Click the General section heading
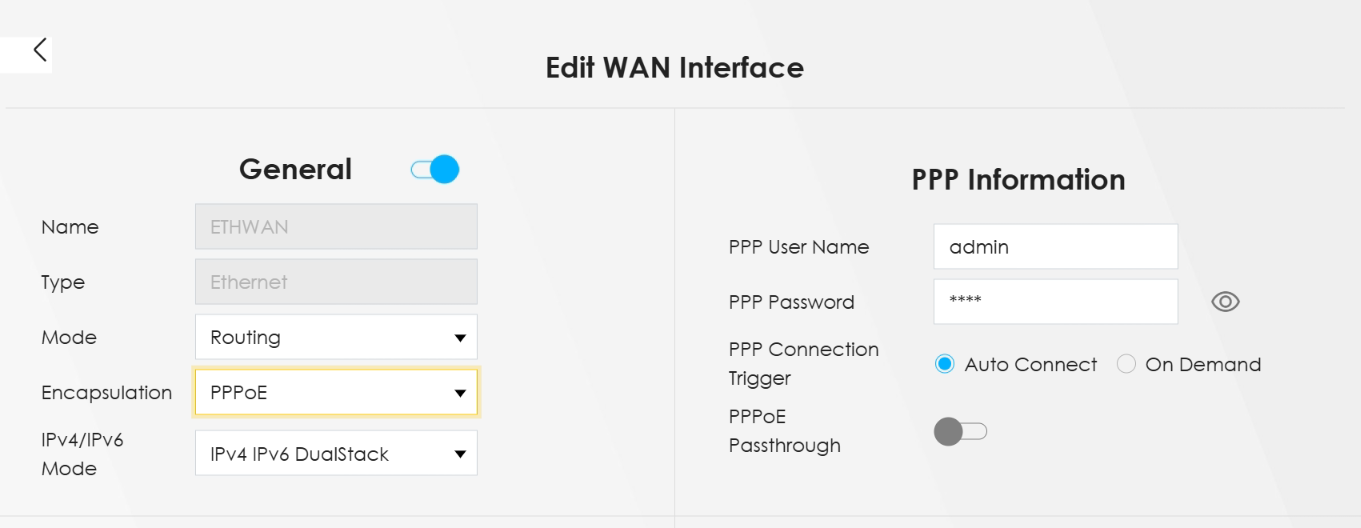 [x=295, y=169]
